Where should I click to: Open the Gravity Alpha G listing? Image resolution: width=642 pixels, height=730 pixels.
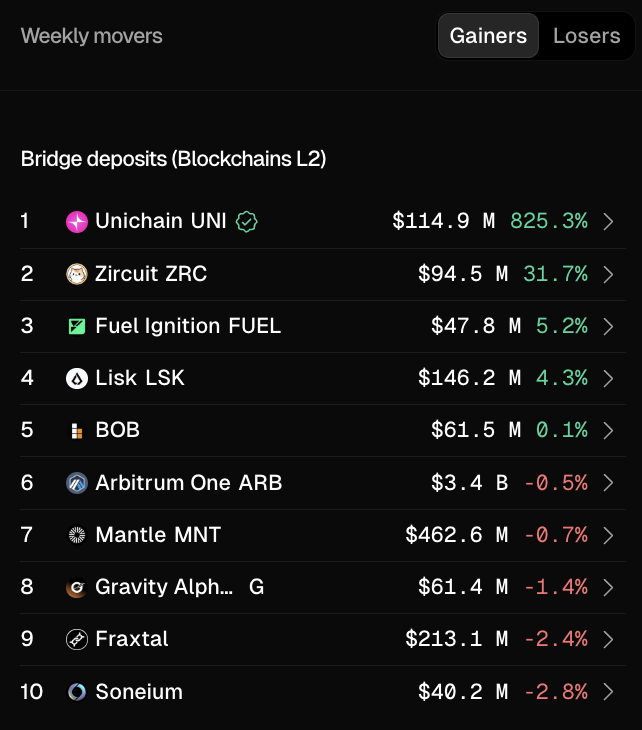[180, 587]
